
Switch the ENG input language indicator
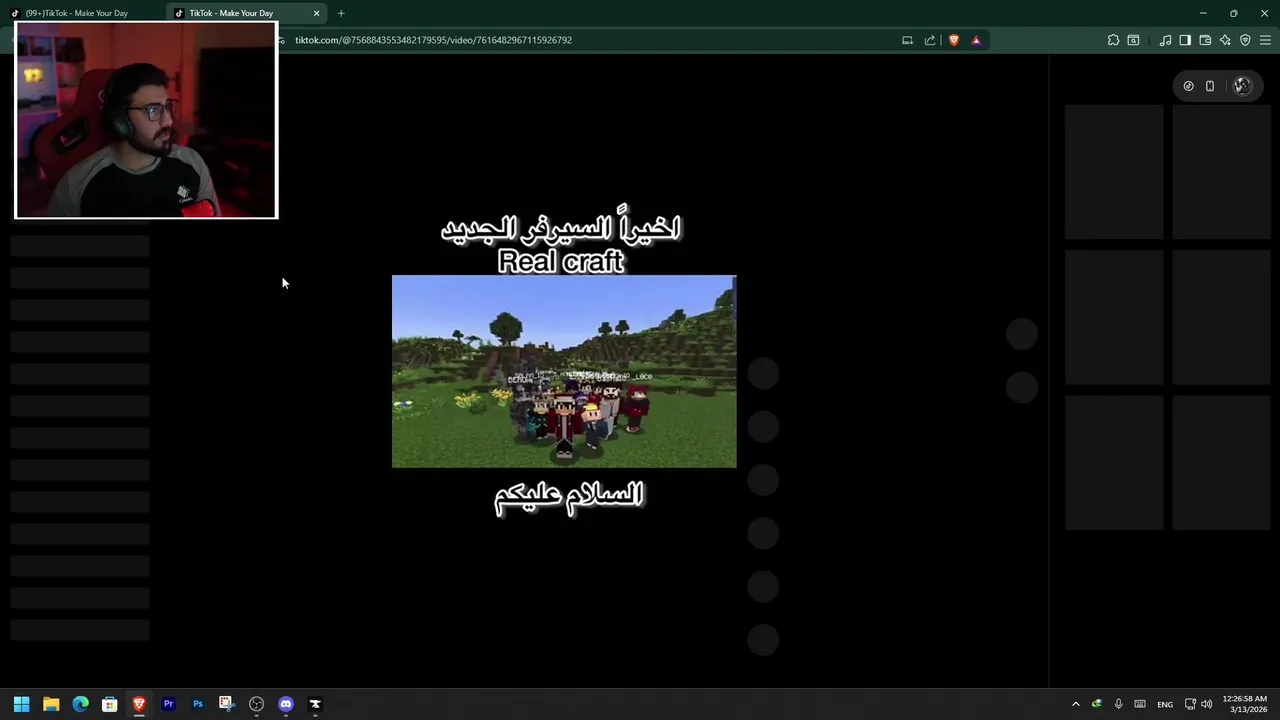[1165, 704]
